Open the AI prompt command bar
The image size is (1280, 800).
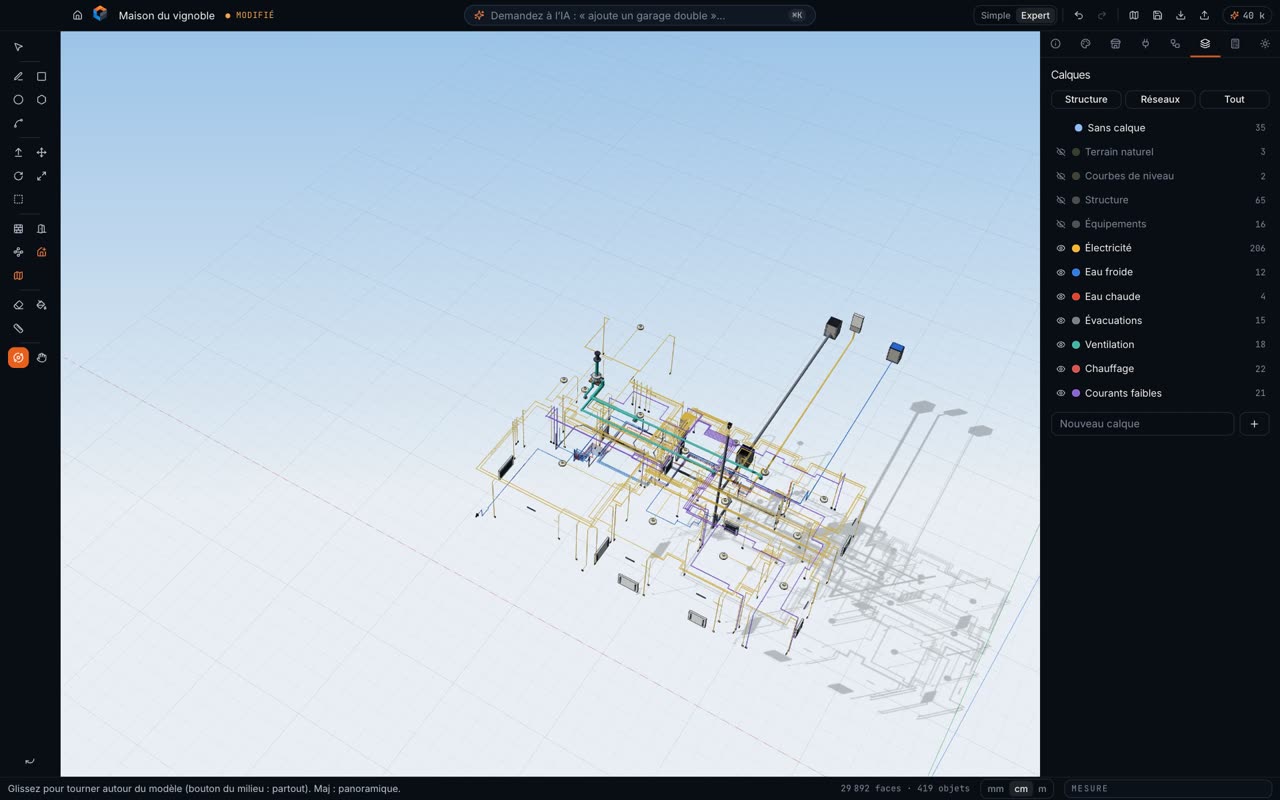point(640,15)
